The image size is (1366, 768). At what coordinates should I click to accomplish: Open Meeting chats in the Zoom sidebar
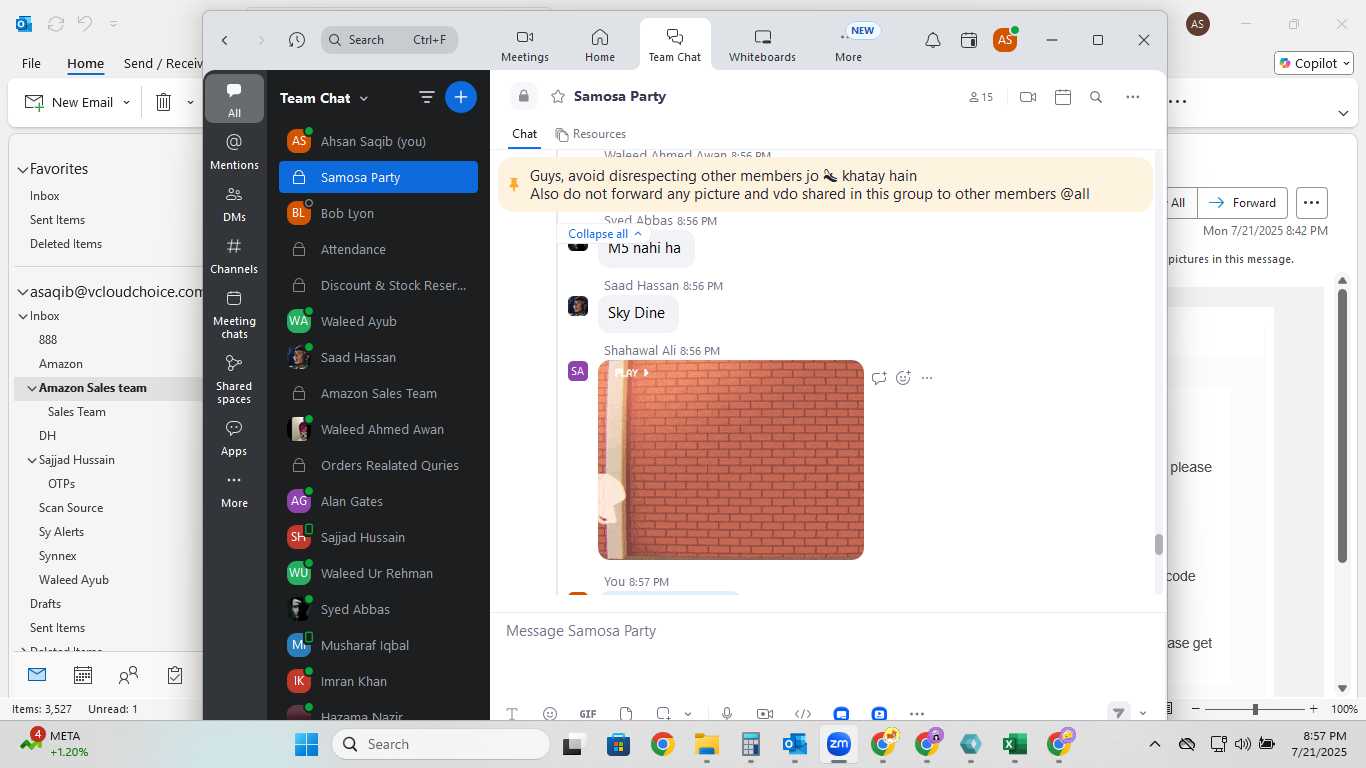(x=234, y=314)
